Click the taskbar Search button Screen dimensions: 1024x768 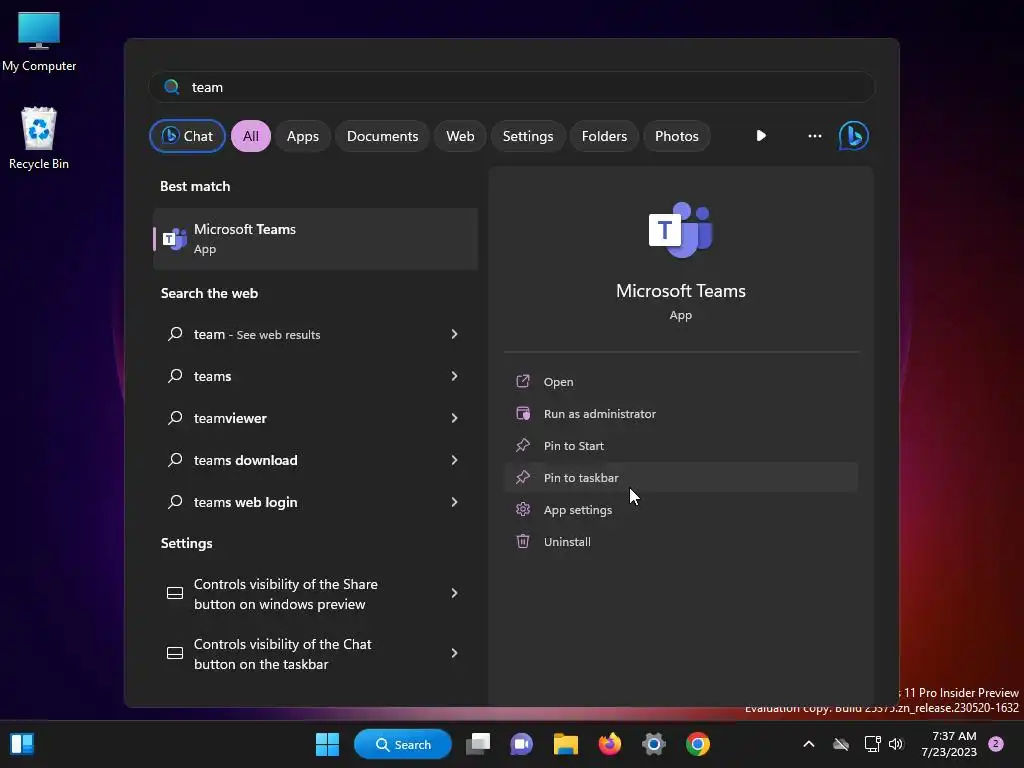click(402, 744)
